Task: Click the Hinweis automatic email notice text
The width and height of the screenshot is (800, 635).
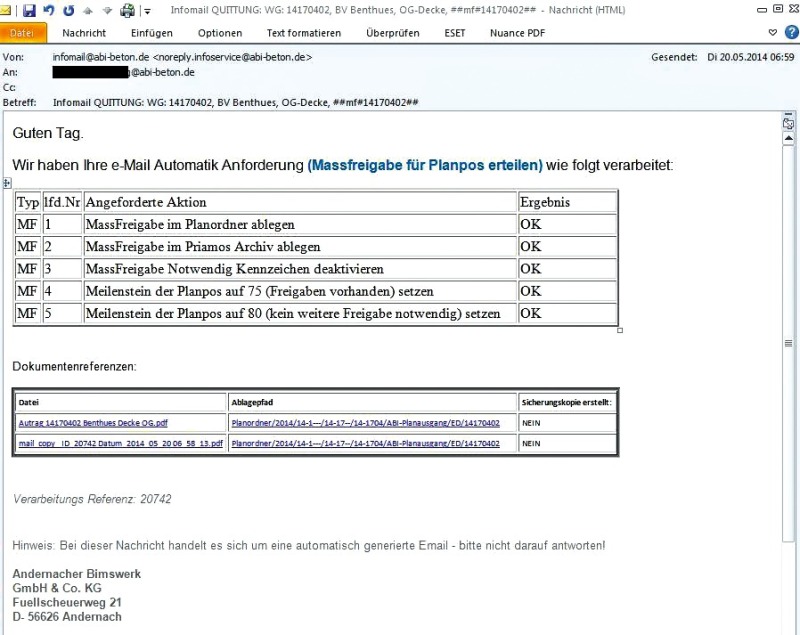Action: (x=309, y=546)
